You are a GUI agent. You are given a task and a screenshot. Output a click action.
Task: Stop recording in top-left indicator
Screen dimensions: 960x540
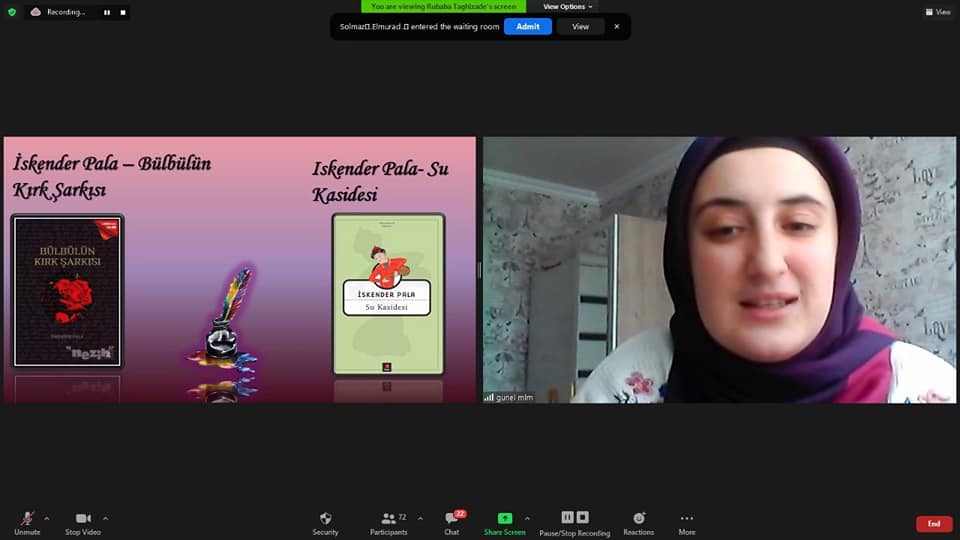pos(123,12)
